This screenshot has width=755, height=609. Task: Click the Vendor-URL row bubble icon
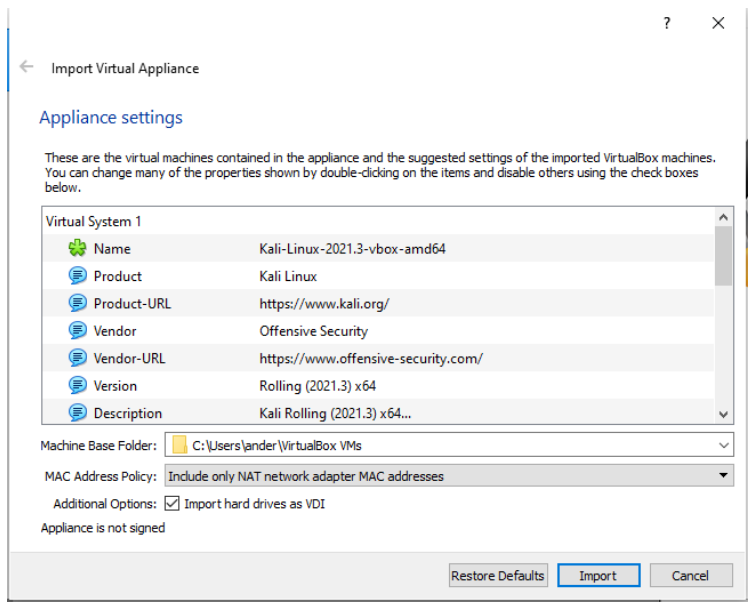77,358
